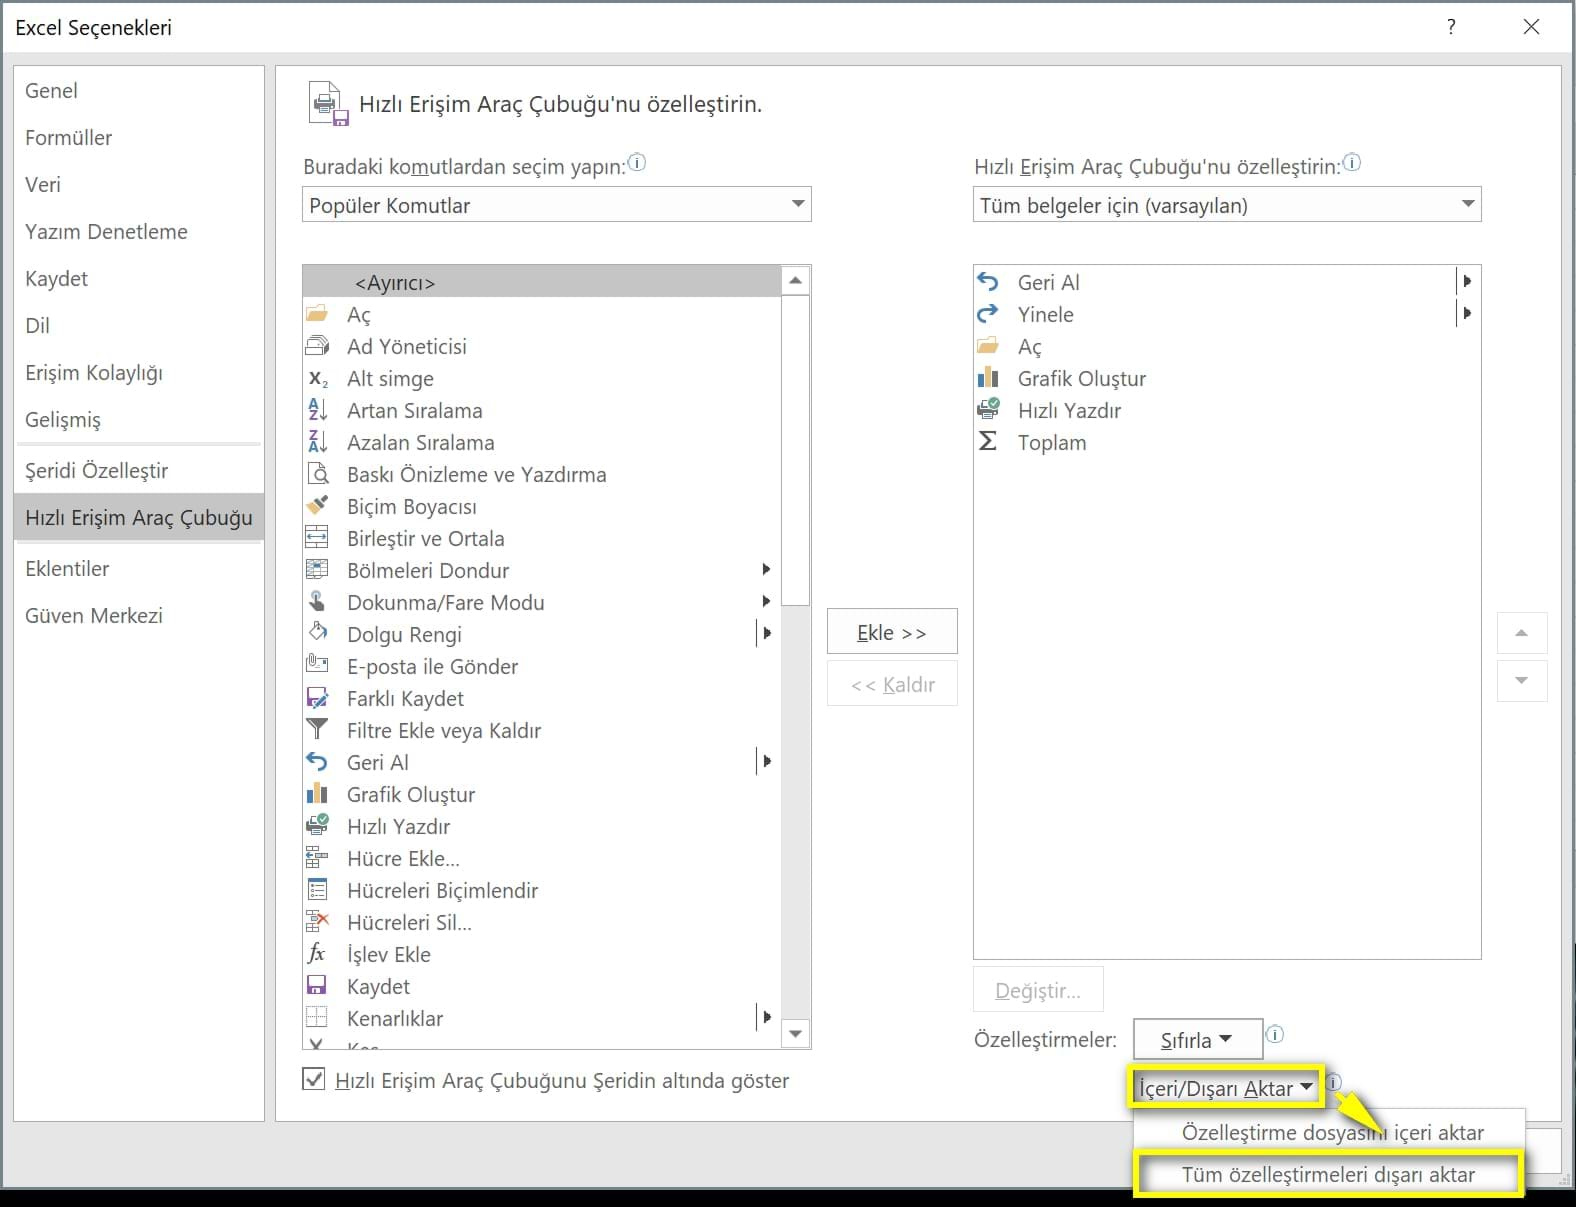Open the Tüm belgeler için (varsayılan) dropdown
The height and width of the screenshot is (1207, 1576).
pyautogui.click(x=1227, y=205)
